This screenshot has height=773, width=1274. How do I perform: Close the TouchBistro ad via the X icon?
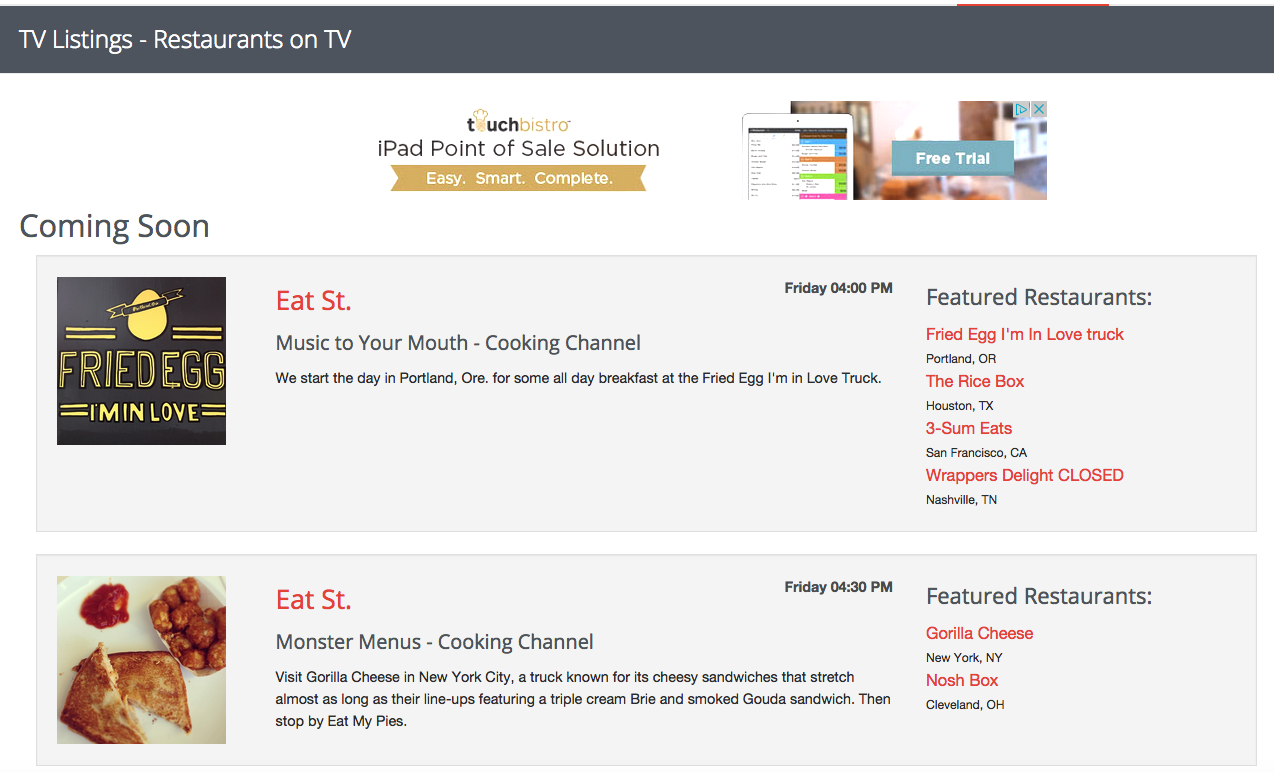click(x=1040, y=108)
